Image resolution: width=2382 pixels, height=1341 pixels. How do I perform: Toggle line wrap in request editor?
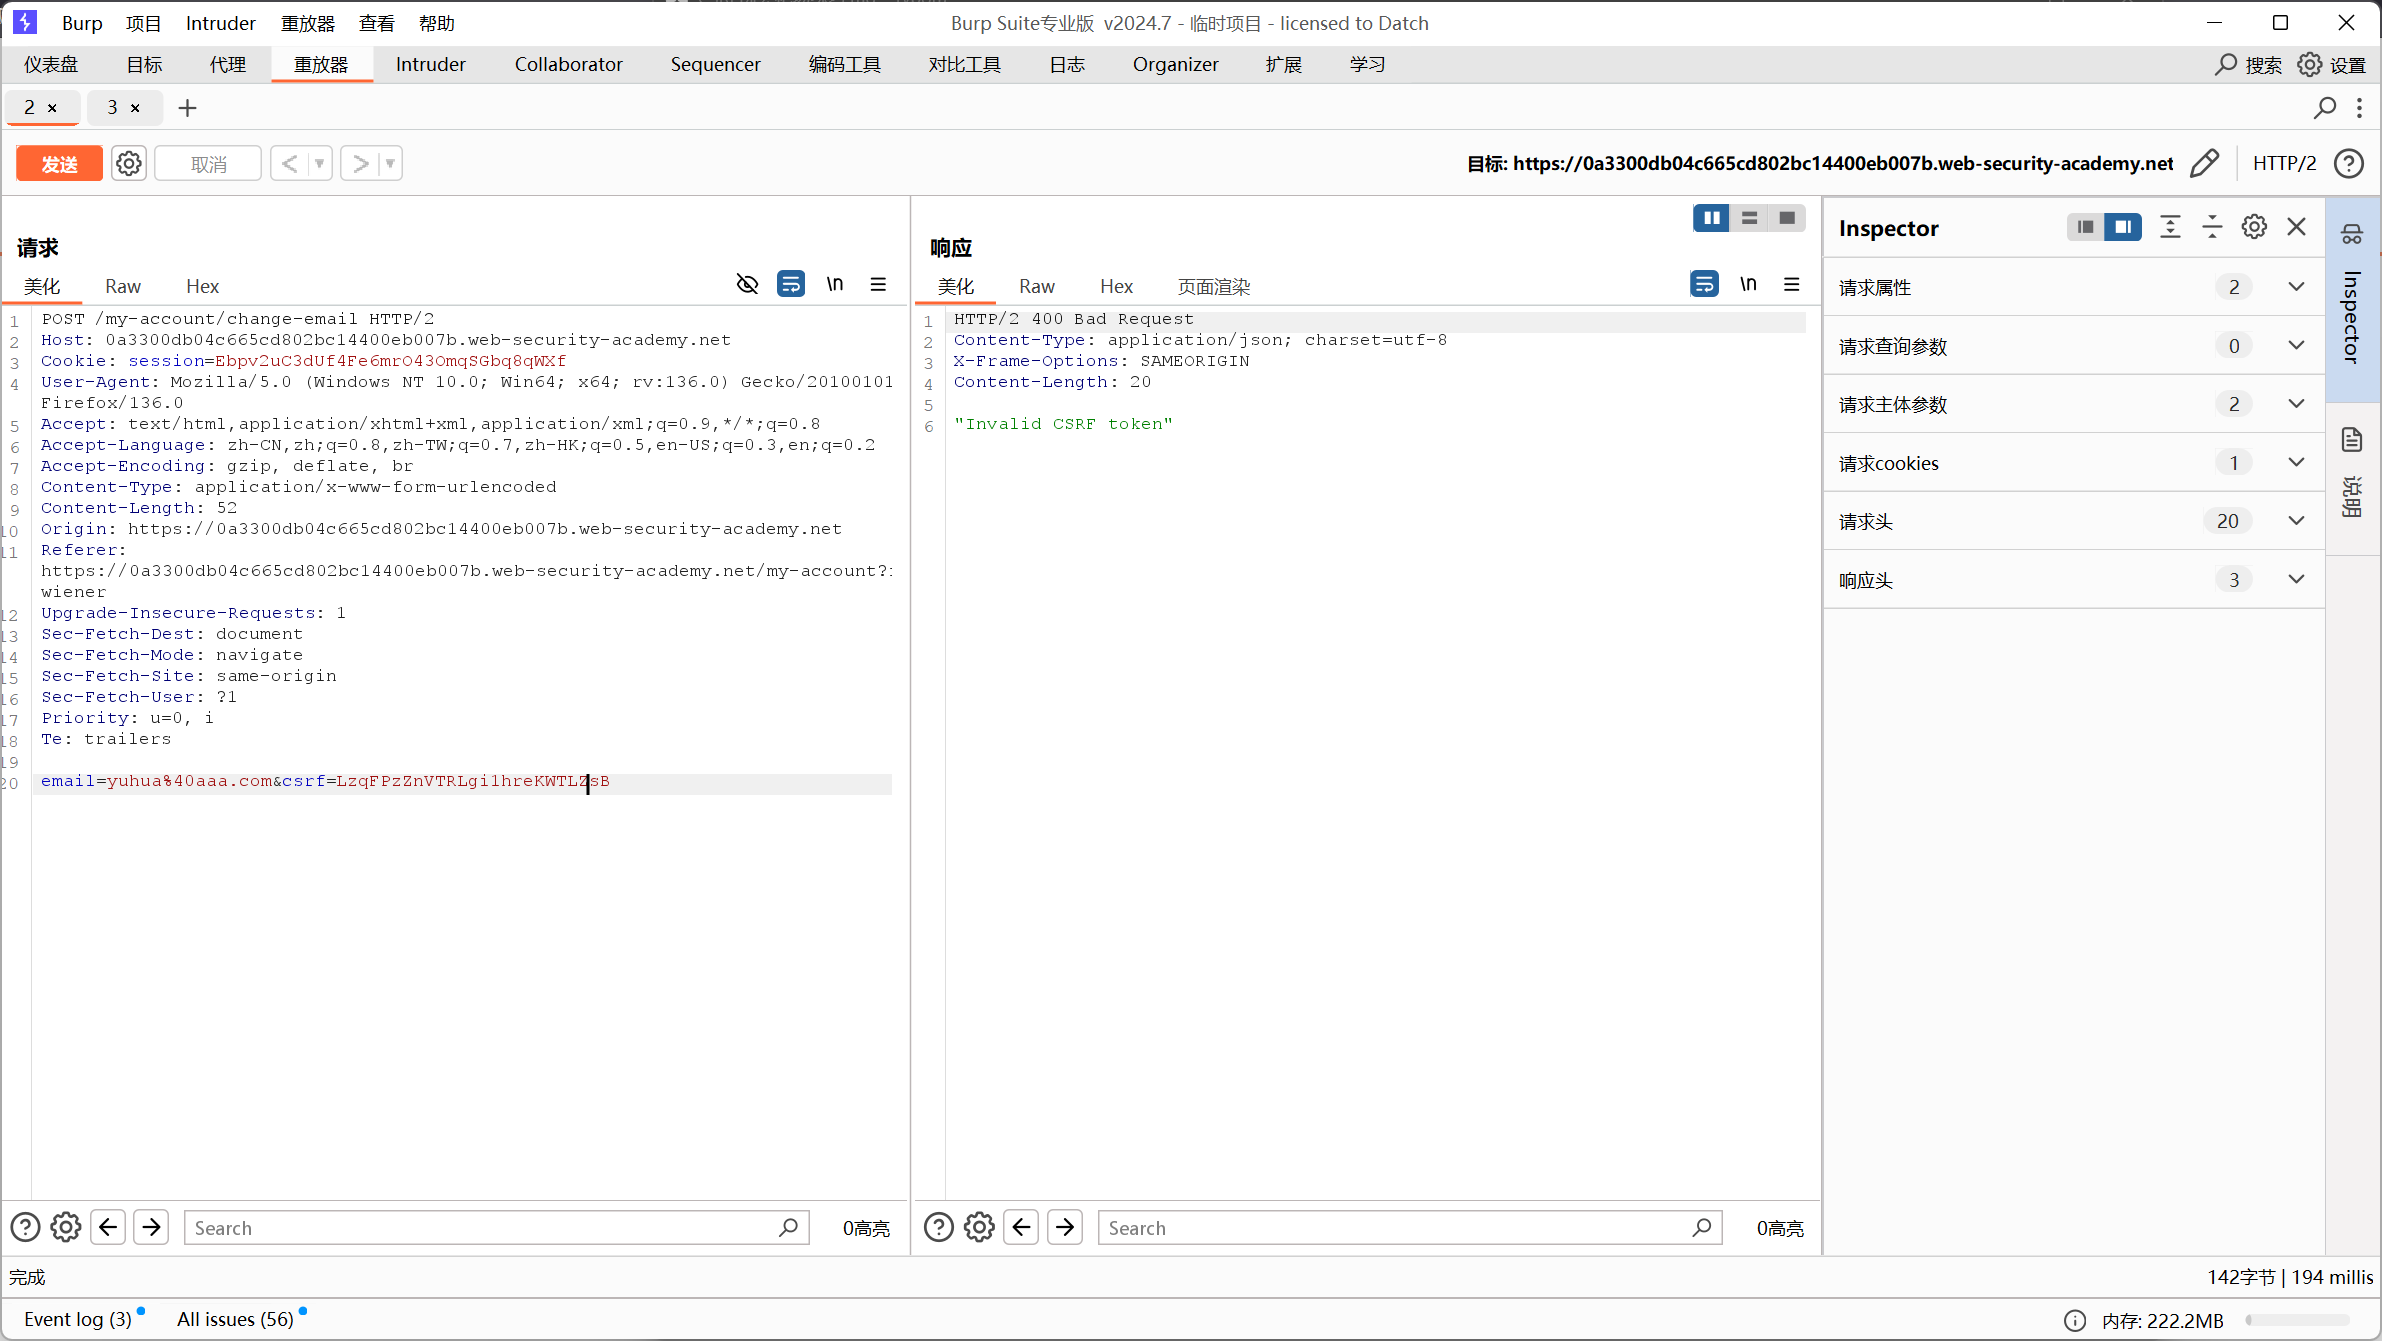[x=791, y=285]
